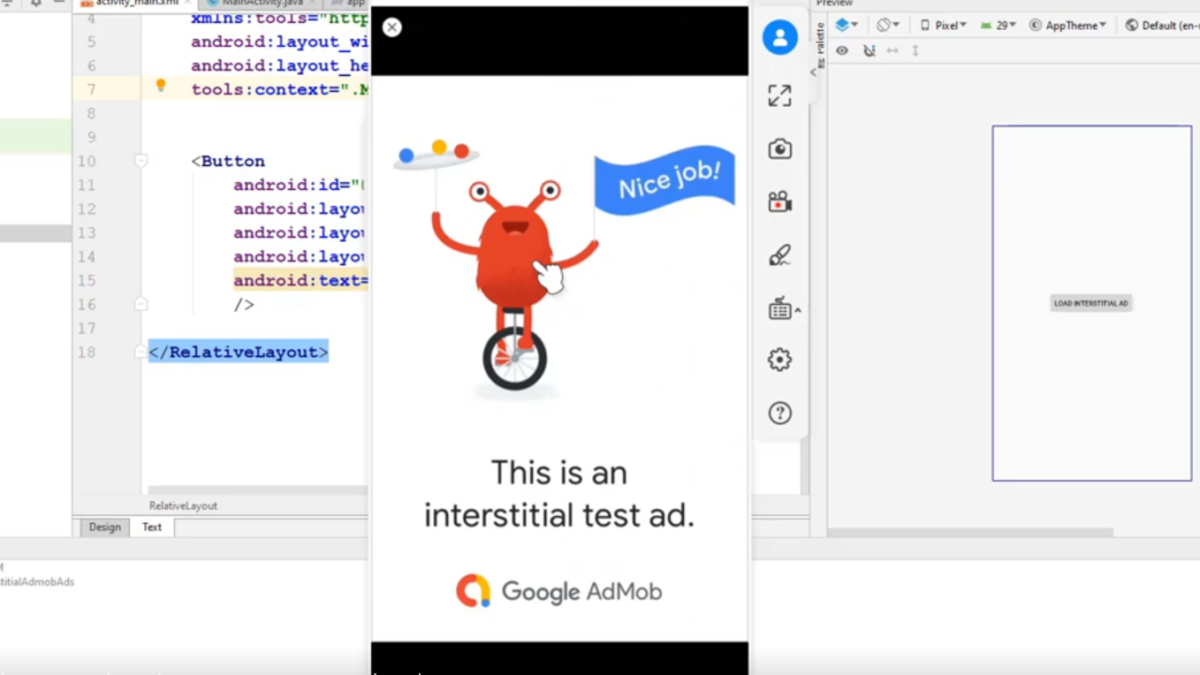Open the AppTheme dropdown
The image size is (1200, 675).
(1068, 25)
